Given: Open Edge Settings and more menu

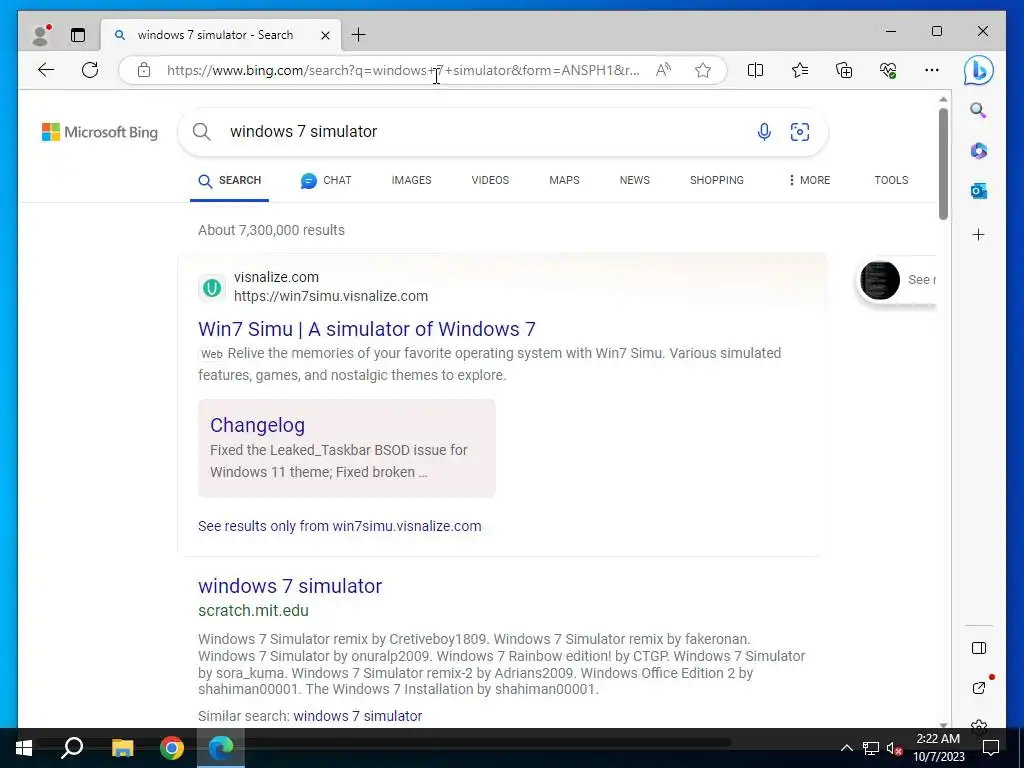Looking at the screenshot, I should click(x=932, y=70).
